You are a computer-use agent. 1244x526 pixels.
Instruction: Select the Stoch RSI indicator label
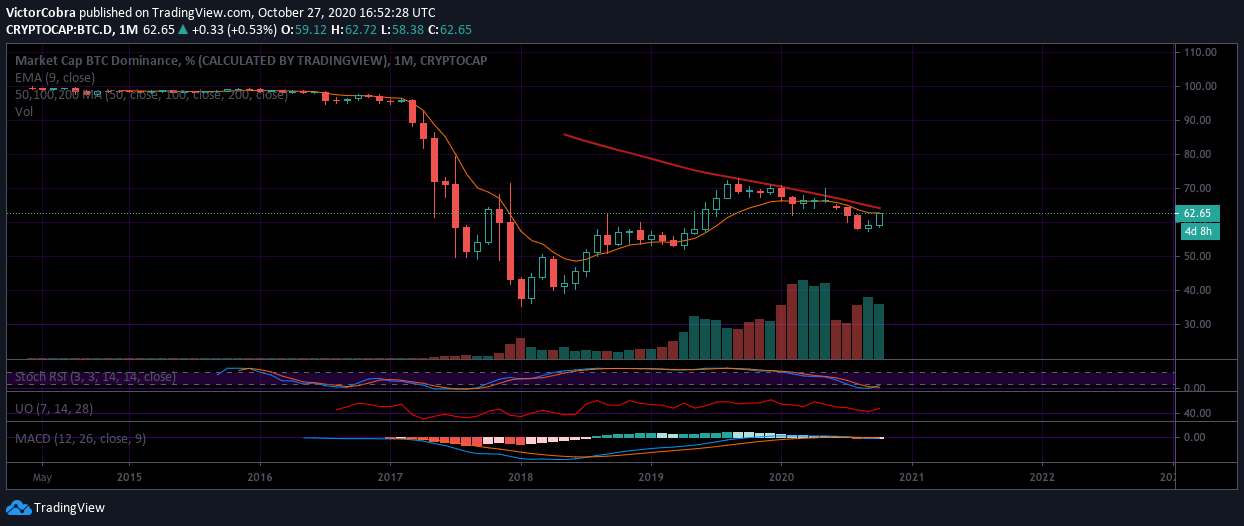coord(96,377)
